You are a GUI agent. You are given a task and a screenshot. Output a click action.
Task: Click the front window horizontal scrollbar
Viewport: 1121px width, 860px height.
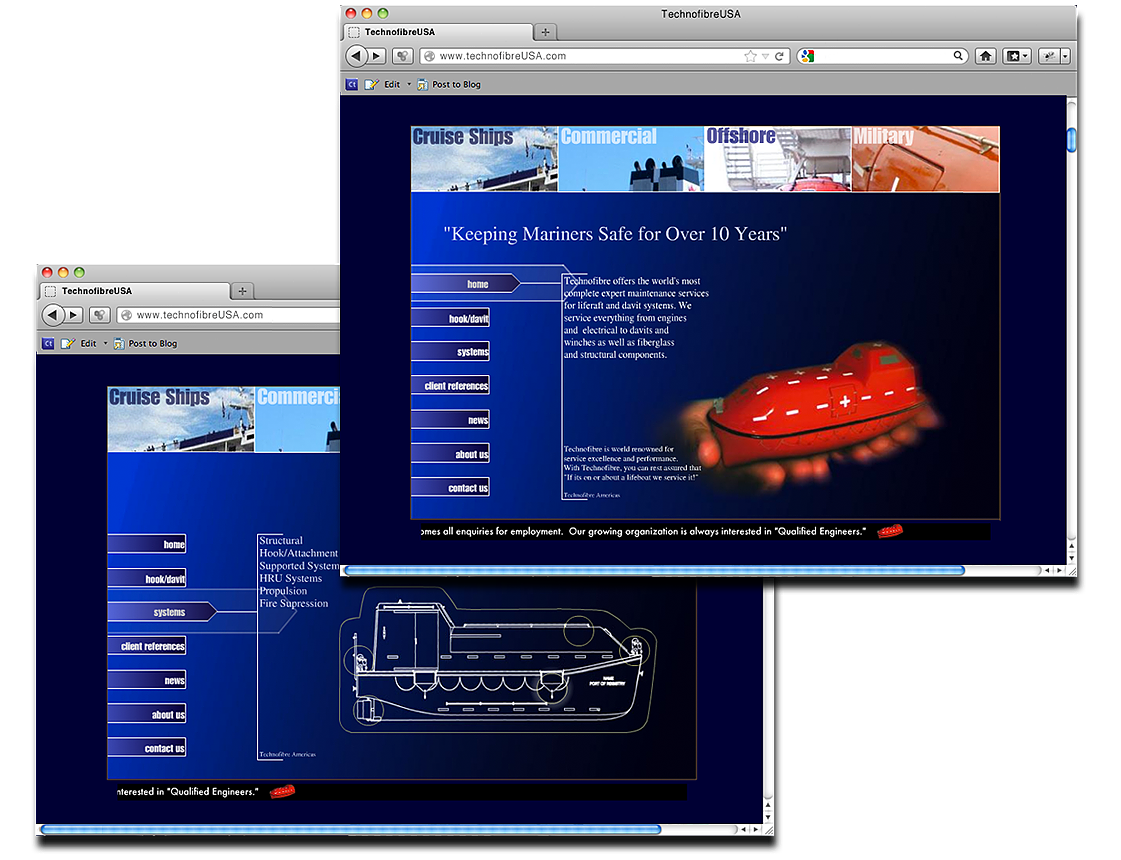tap(654, 570)
